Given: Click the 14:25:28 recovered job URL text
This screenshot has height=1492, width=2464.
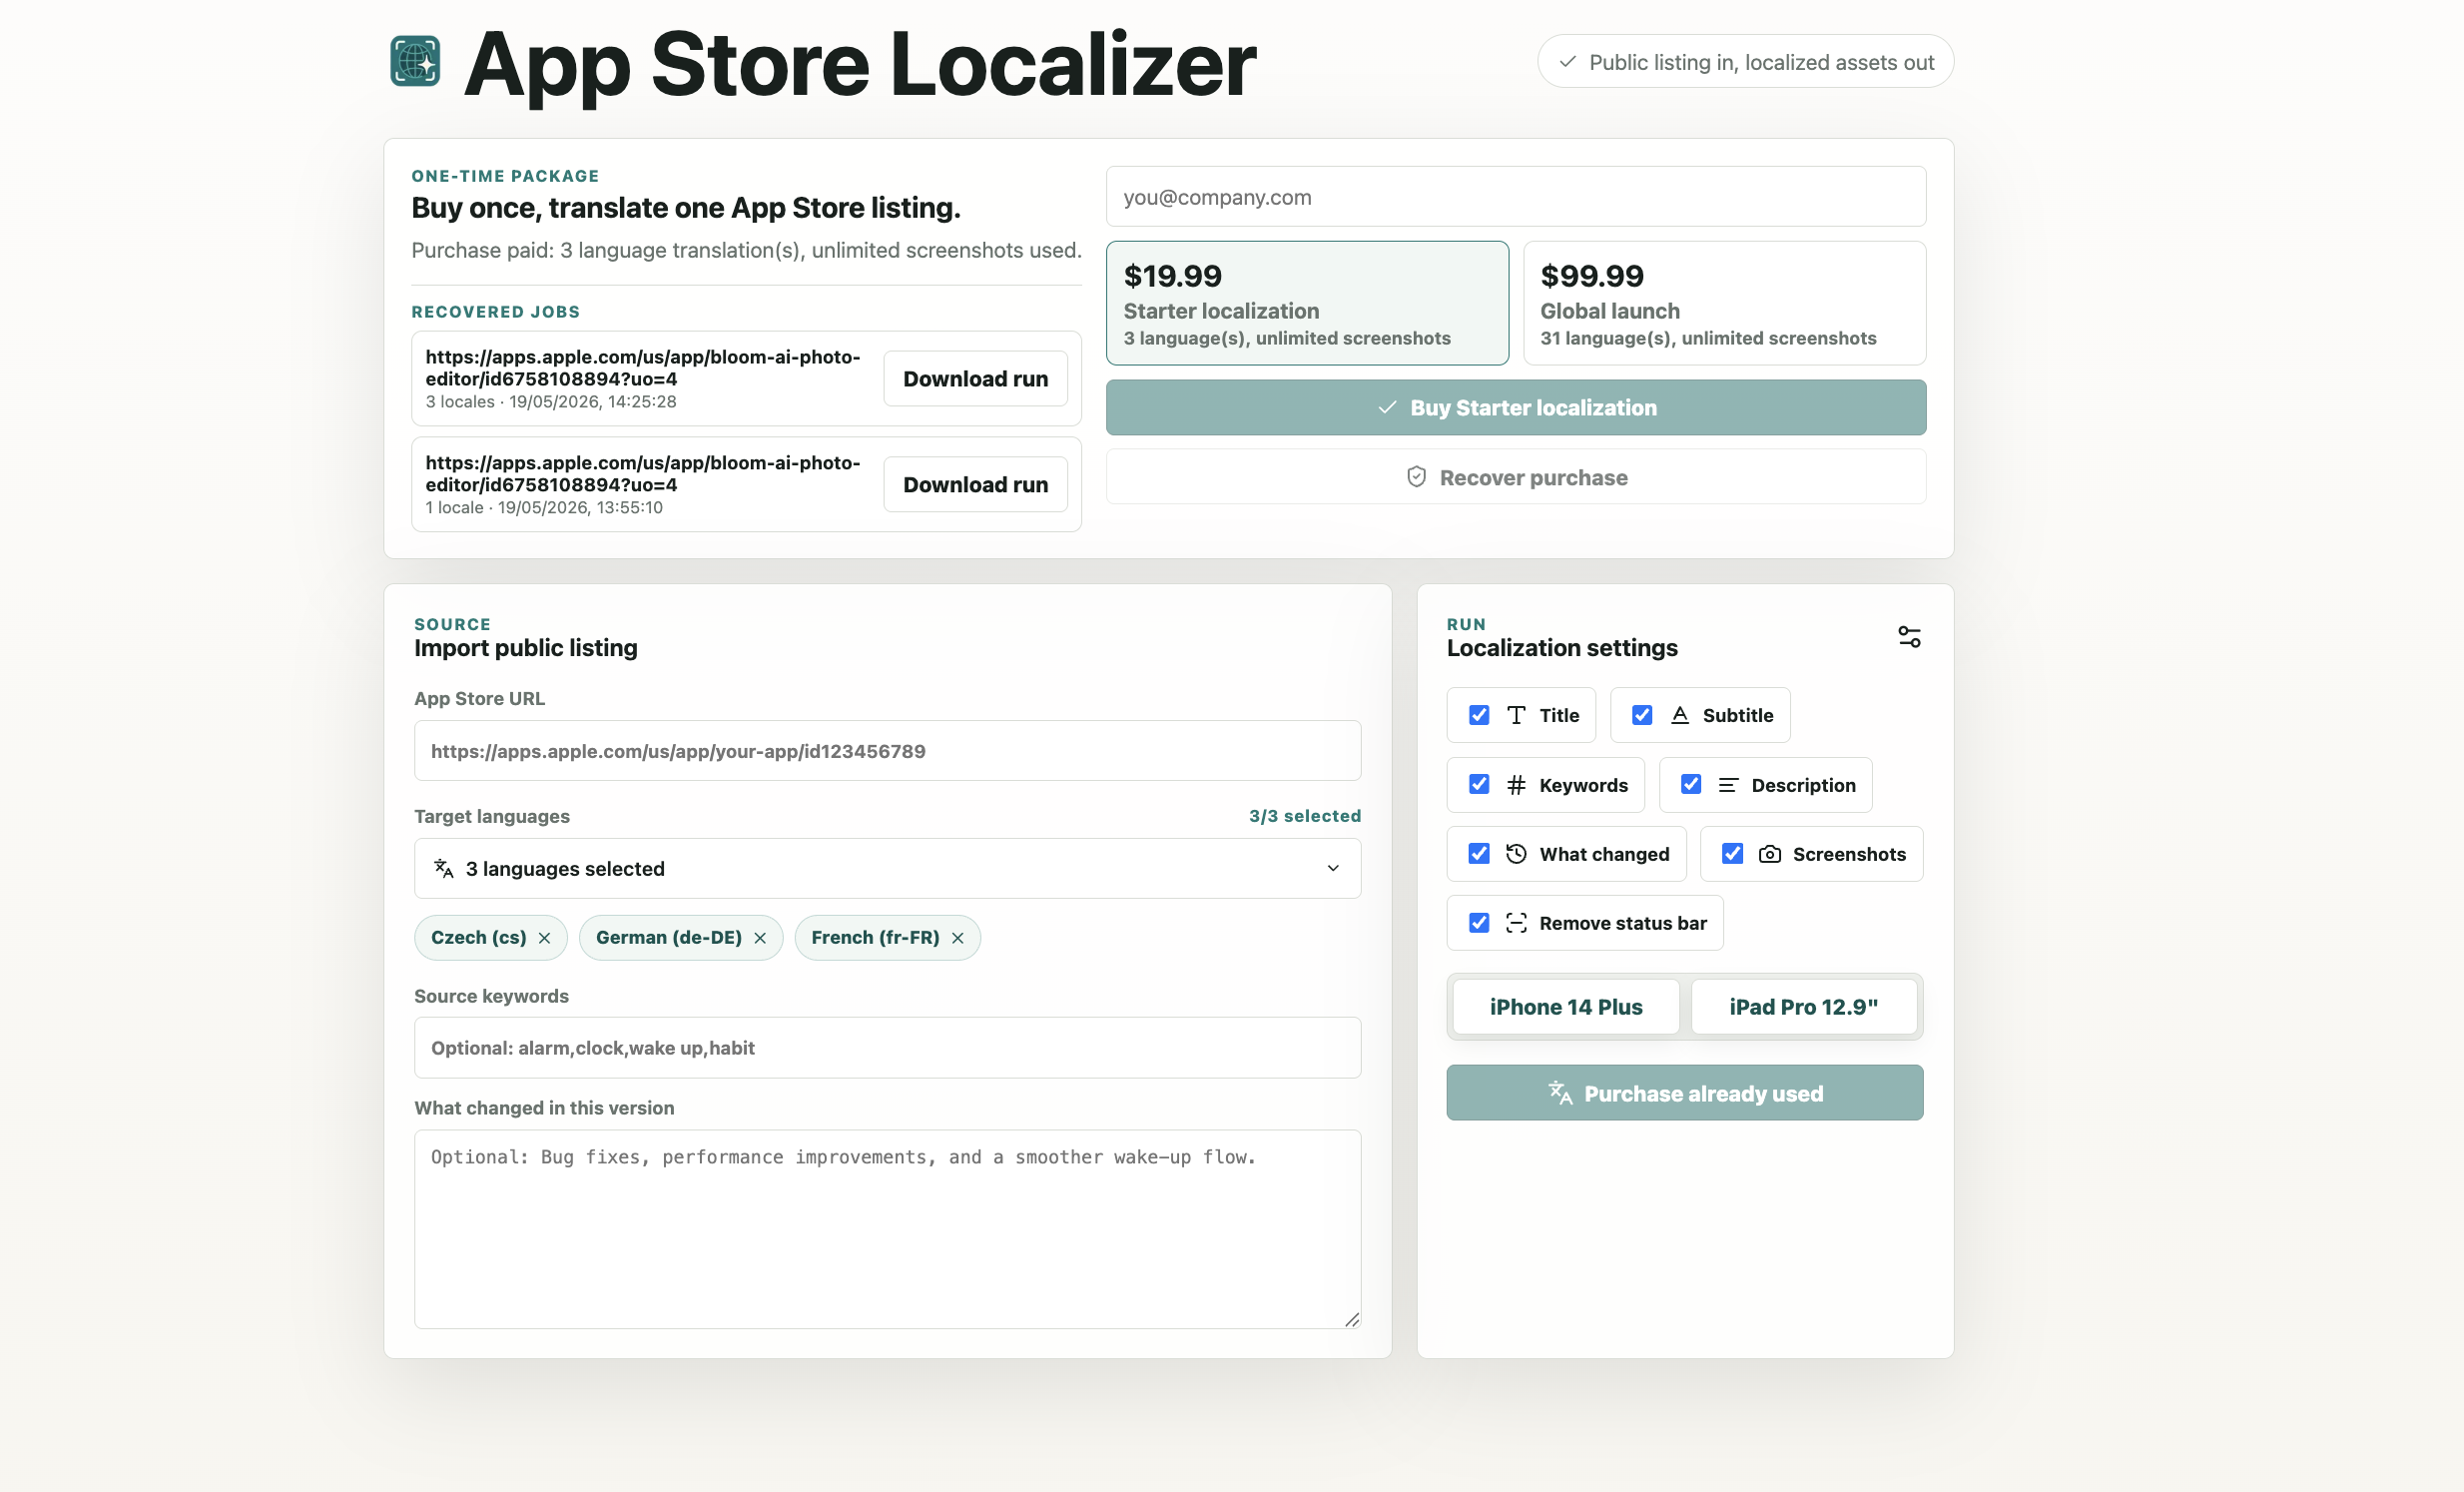Looking at the screenshot, I should [x=643, y=368].
